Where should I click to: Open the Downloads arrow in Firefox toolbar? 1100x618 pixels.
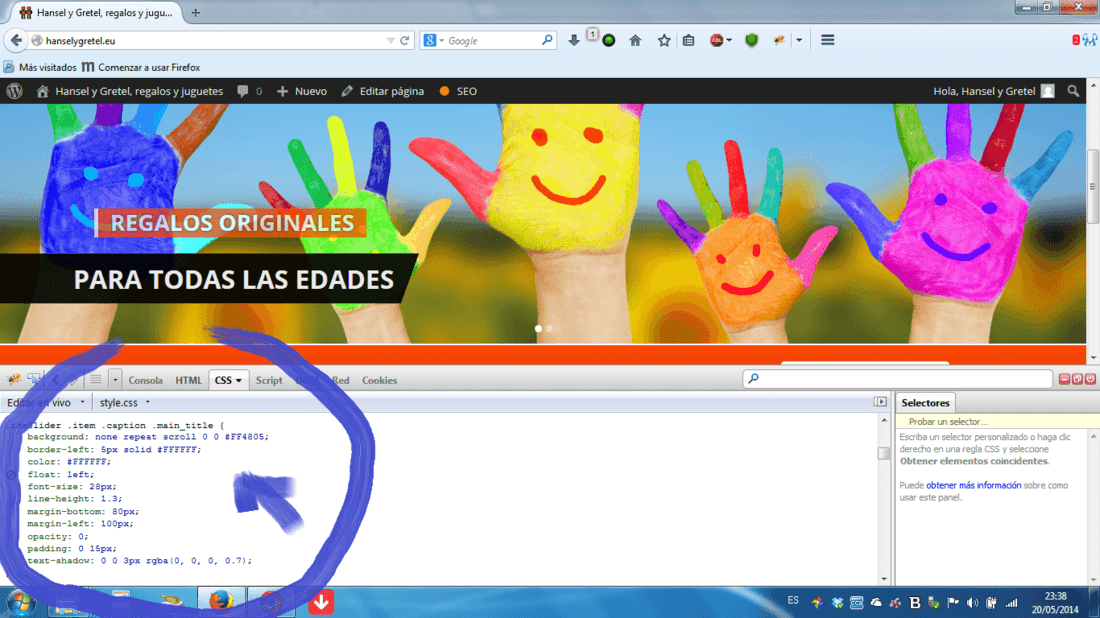point(574,41)
